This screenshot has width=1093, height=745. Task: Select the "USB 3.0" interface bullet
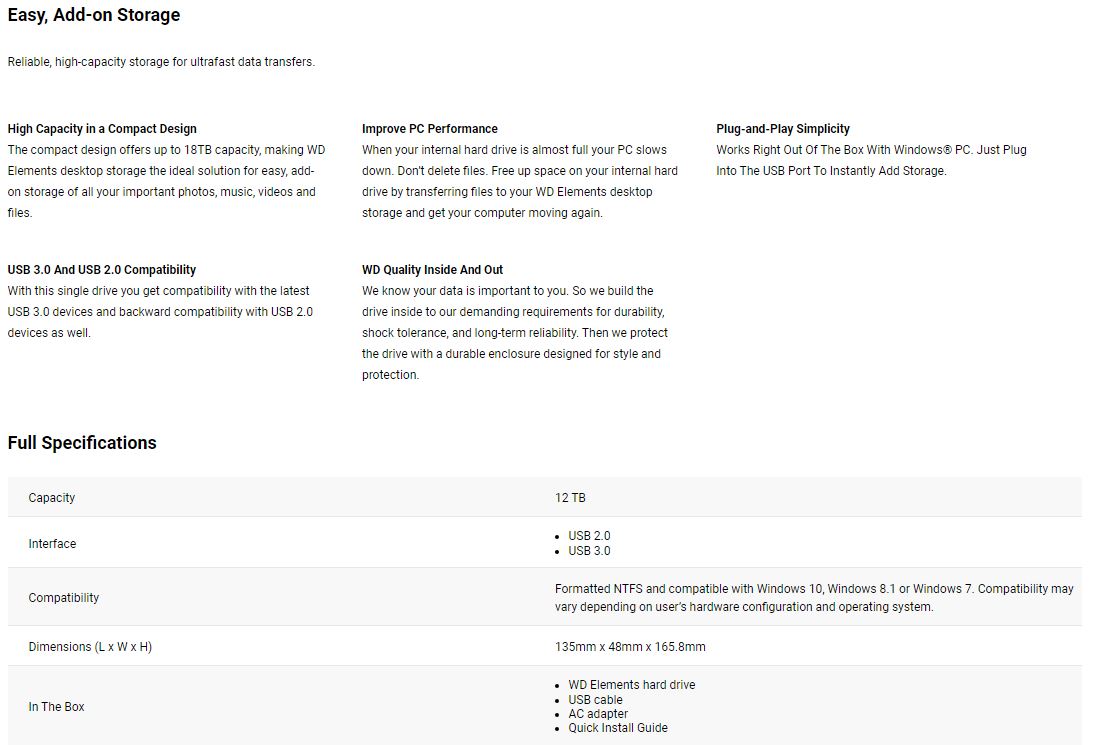pyautogui.click(x=589, y=551)
